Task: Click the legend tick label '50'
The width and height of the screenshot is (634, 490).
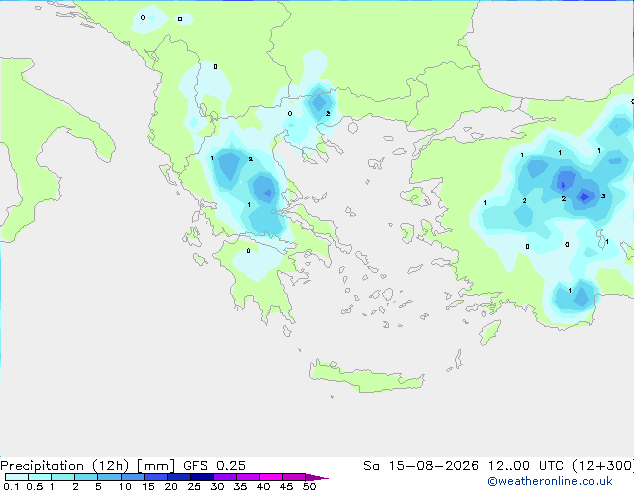Action: click(x=309, y=486)
